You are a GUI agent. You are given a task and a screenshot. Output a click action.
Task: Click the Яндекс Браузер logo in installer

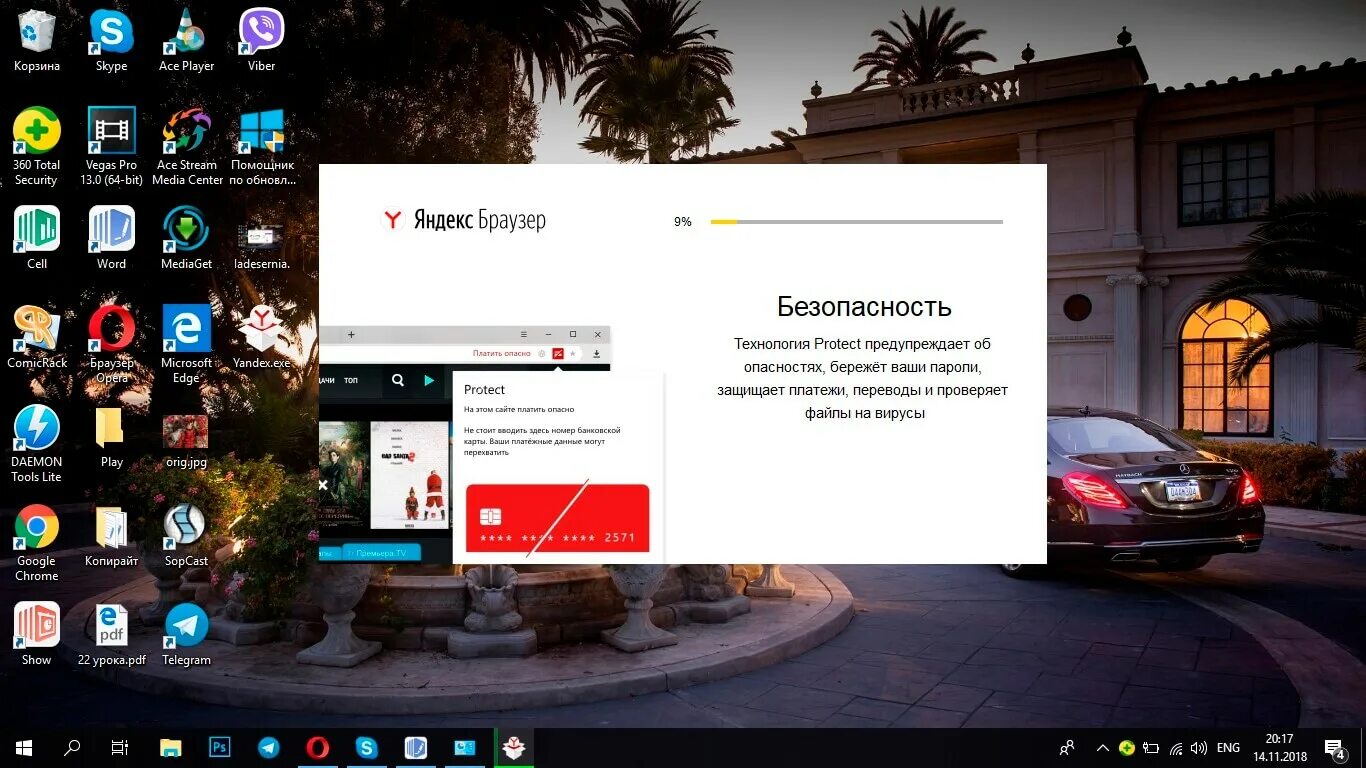pyautogui.click(x=465, y=220)
